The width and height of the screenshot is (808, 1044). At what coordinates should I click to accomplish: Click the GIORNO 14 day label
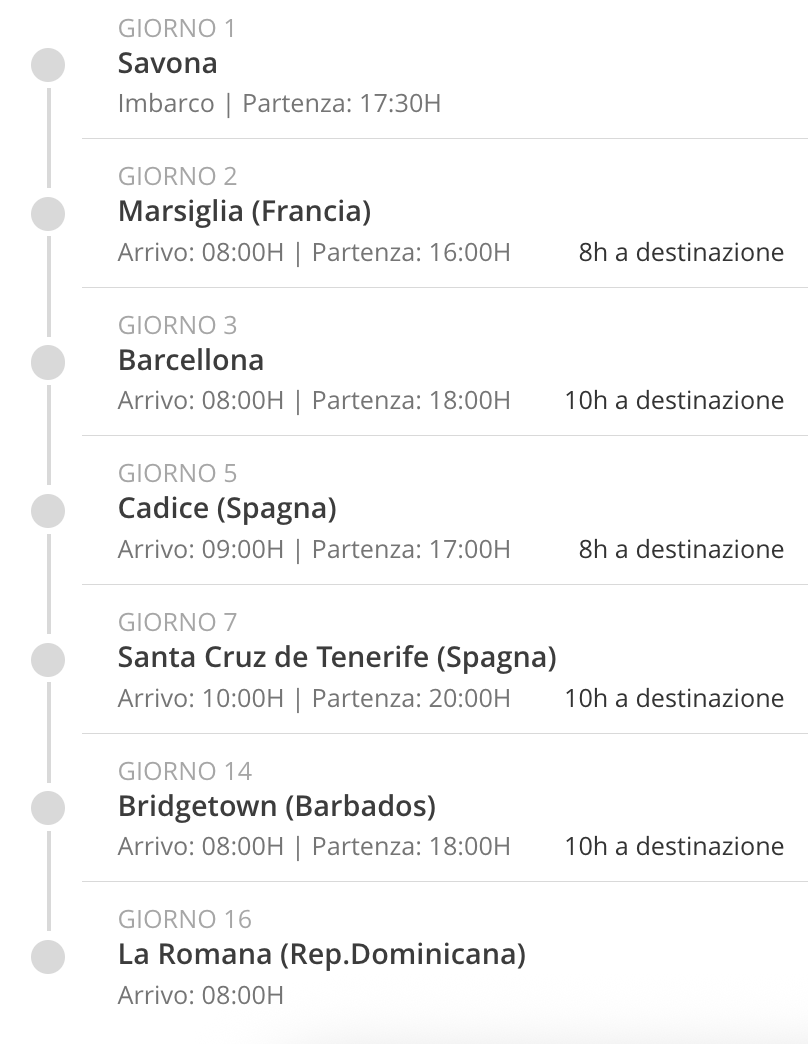(184, 771)
